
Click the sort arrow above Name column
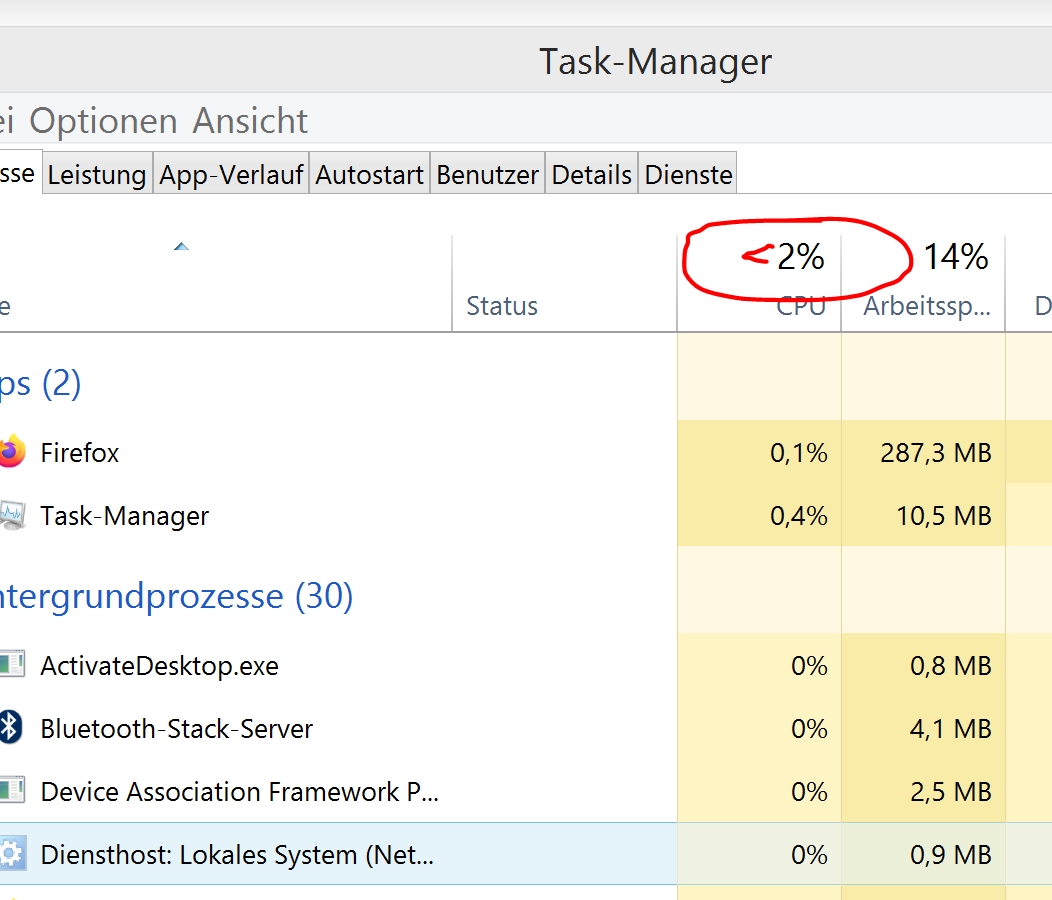tap(181, 246)
